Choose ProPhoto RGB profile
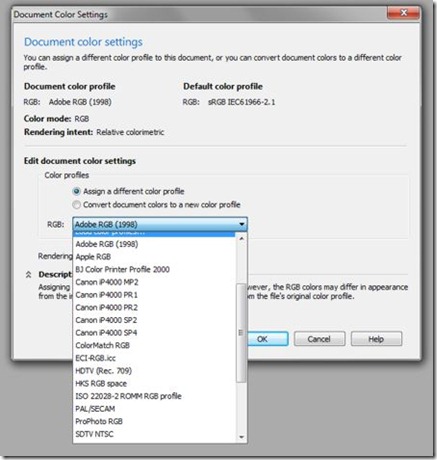 155,421
